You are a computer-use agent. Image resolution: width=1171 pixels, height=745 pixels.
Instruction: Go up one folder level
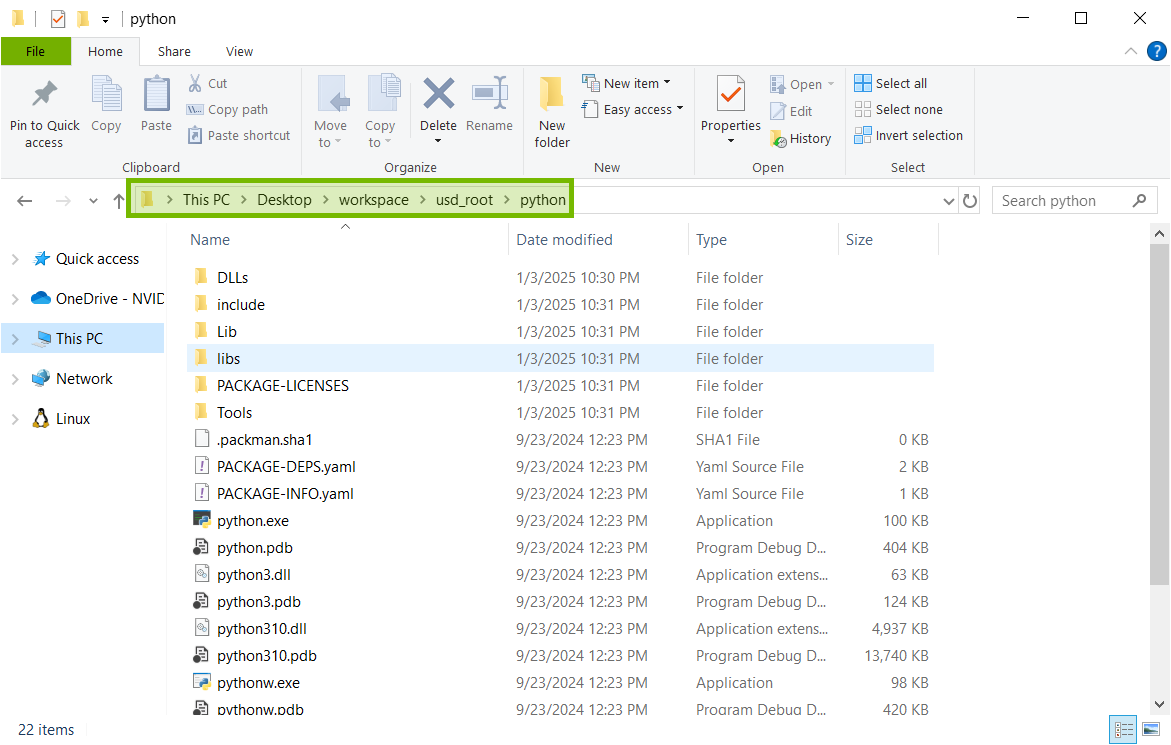119,201
